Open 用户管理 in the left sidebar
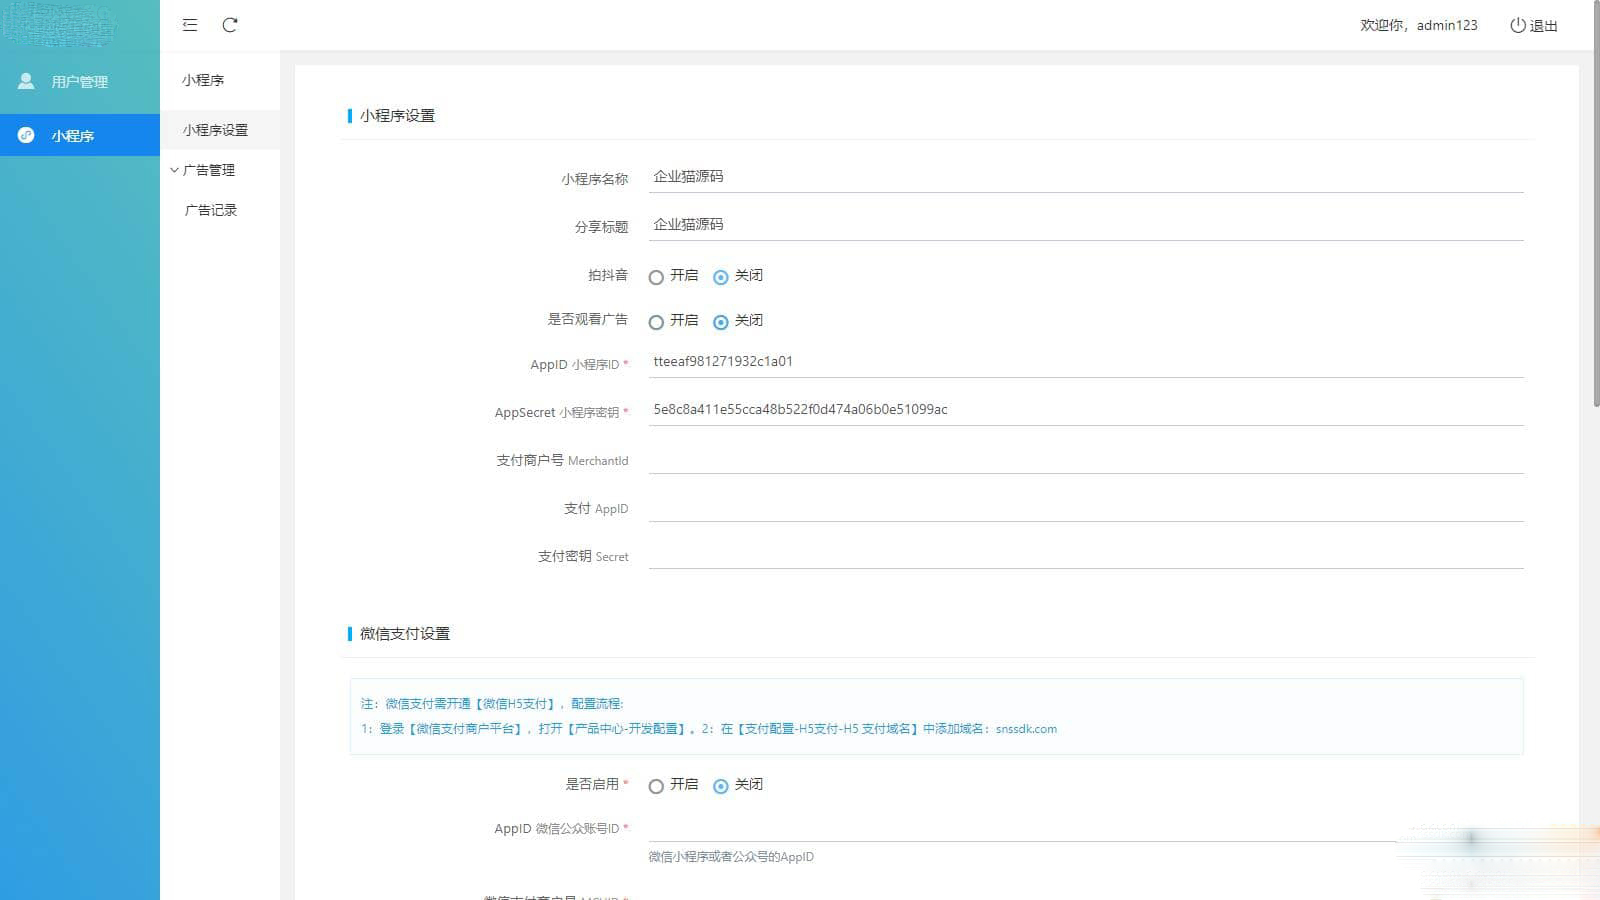This screenshot has height=900, width=1600. click(79, 82)
